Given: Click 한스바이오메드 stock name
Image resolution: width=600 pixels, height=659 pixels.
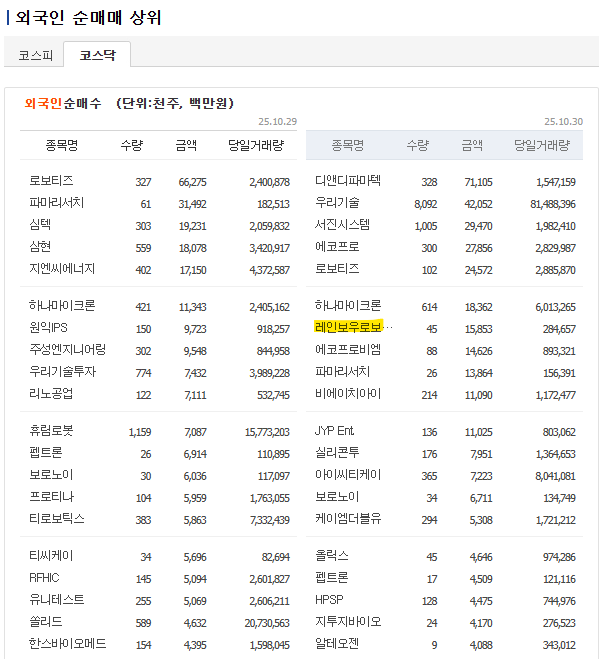Looking at the screenshot, I should 68,643.
